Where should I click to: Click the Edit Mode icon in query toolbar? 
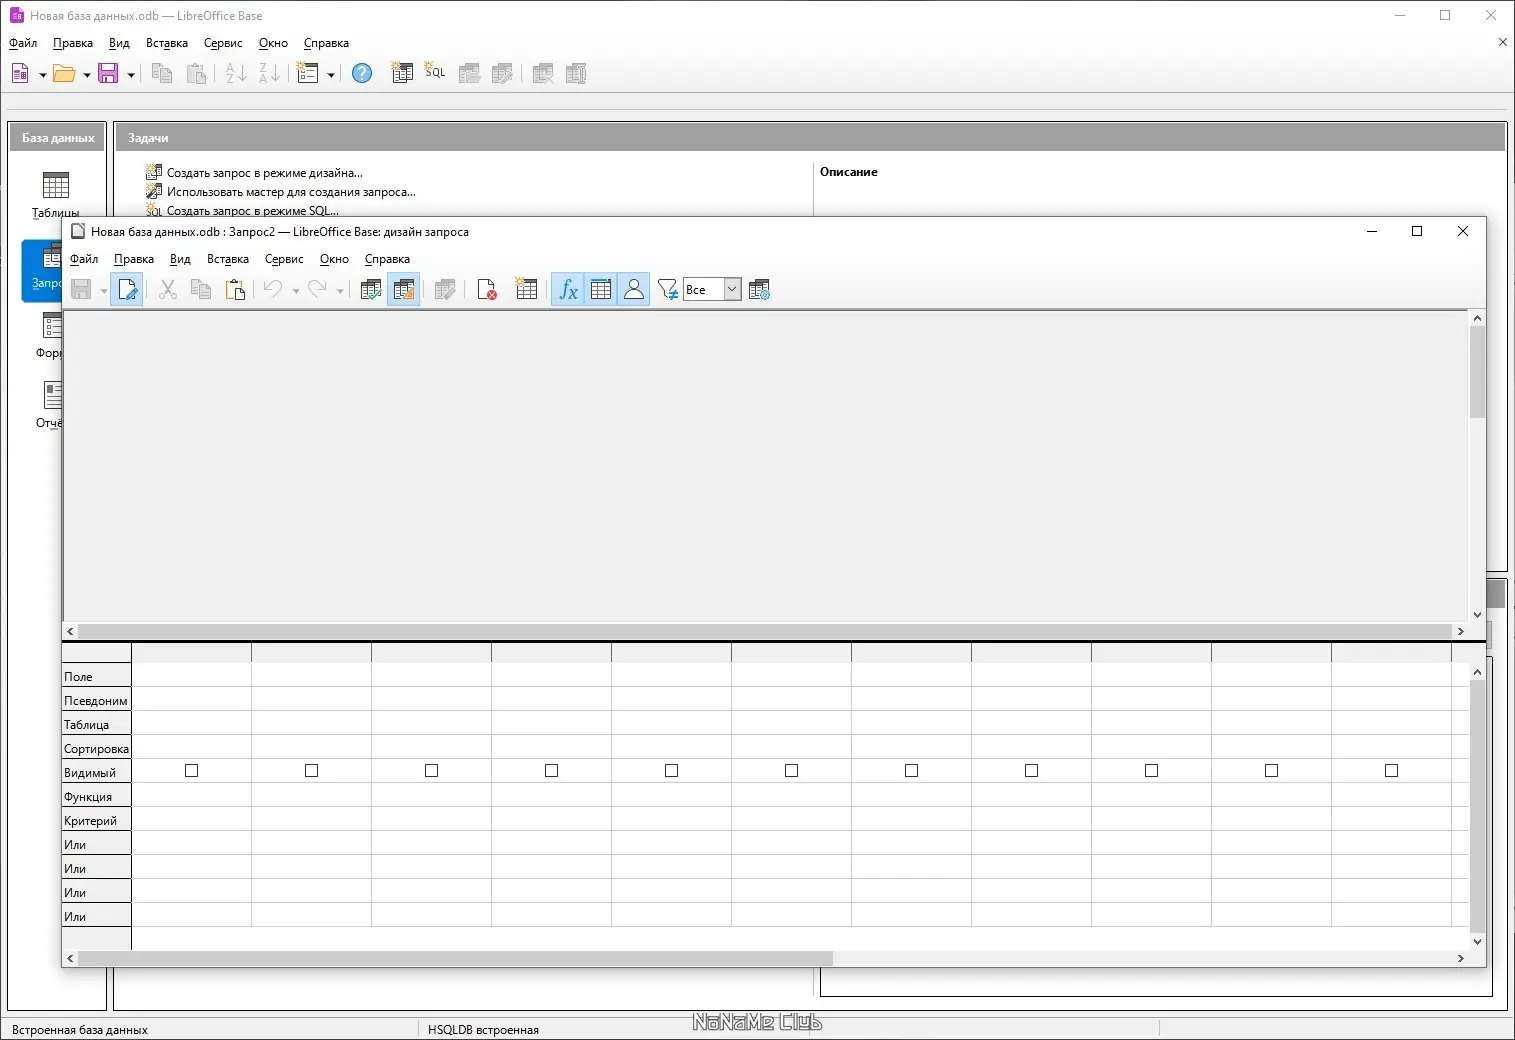click(127, 290)
